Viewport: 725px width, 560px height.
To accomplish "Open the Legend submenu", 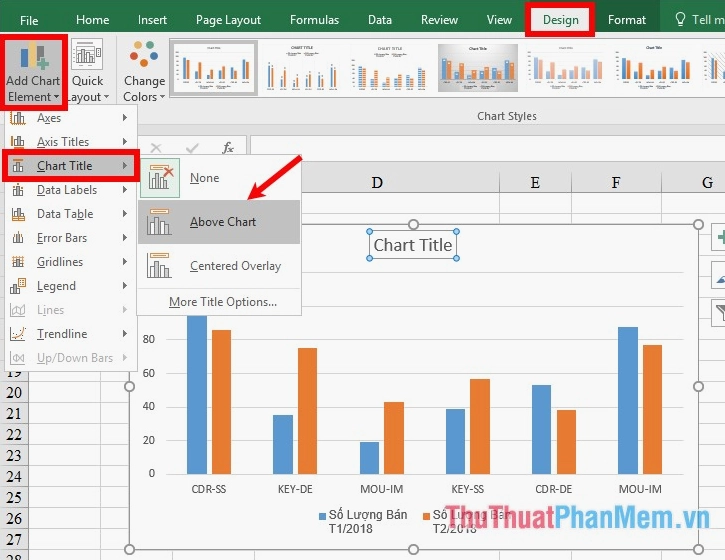I will tap(71, 286).
